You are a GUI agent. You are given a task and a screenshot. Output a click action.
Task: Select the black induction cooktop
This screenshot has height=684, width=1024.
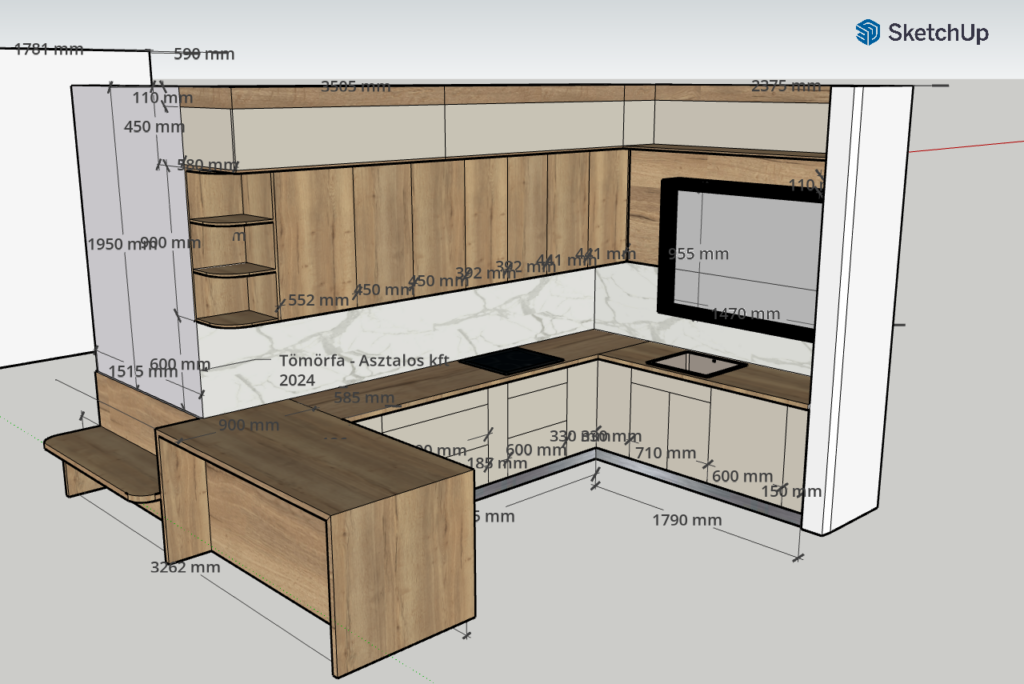[511, 359]
